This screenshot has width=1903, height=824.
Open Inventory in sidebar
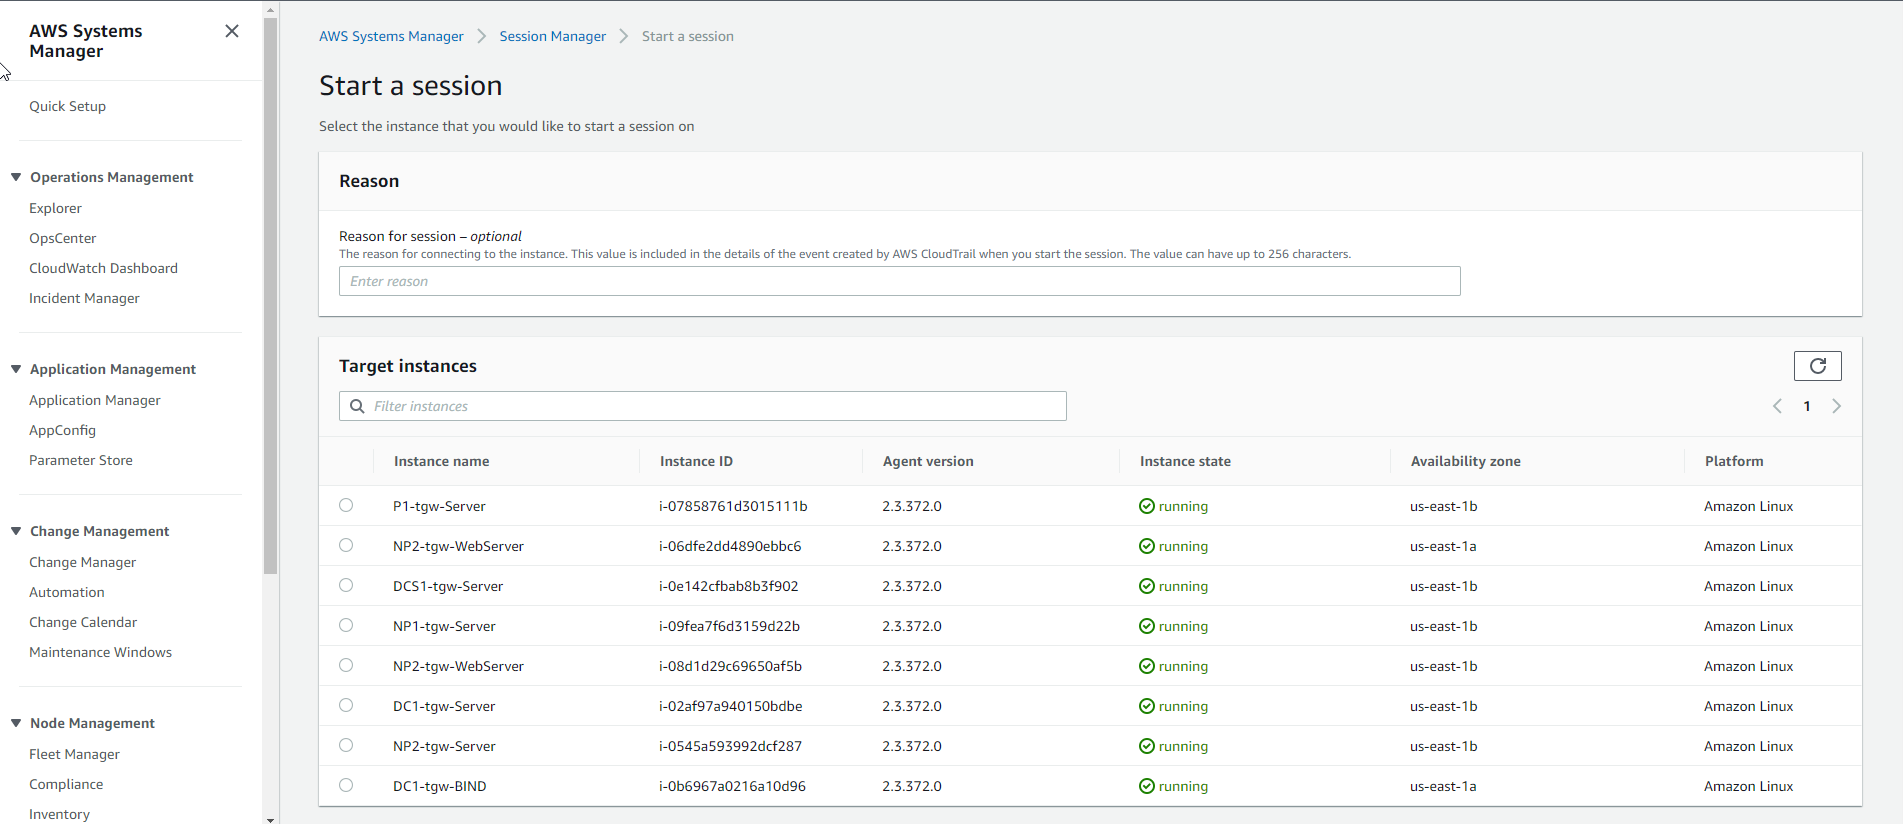tap(59, 814)
